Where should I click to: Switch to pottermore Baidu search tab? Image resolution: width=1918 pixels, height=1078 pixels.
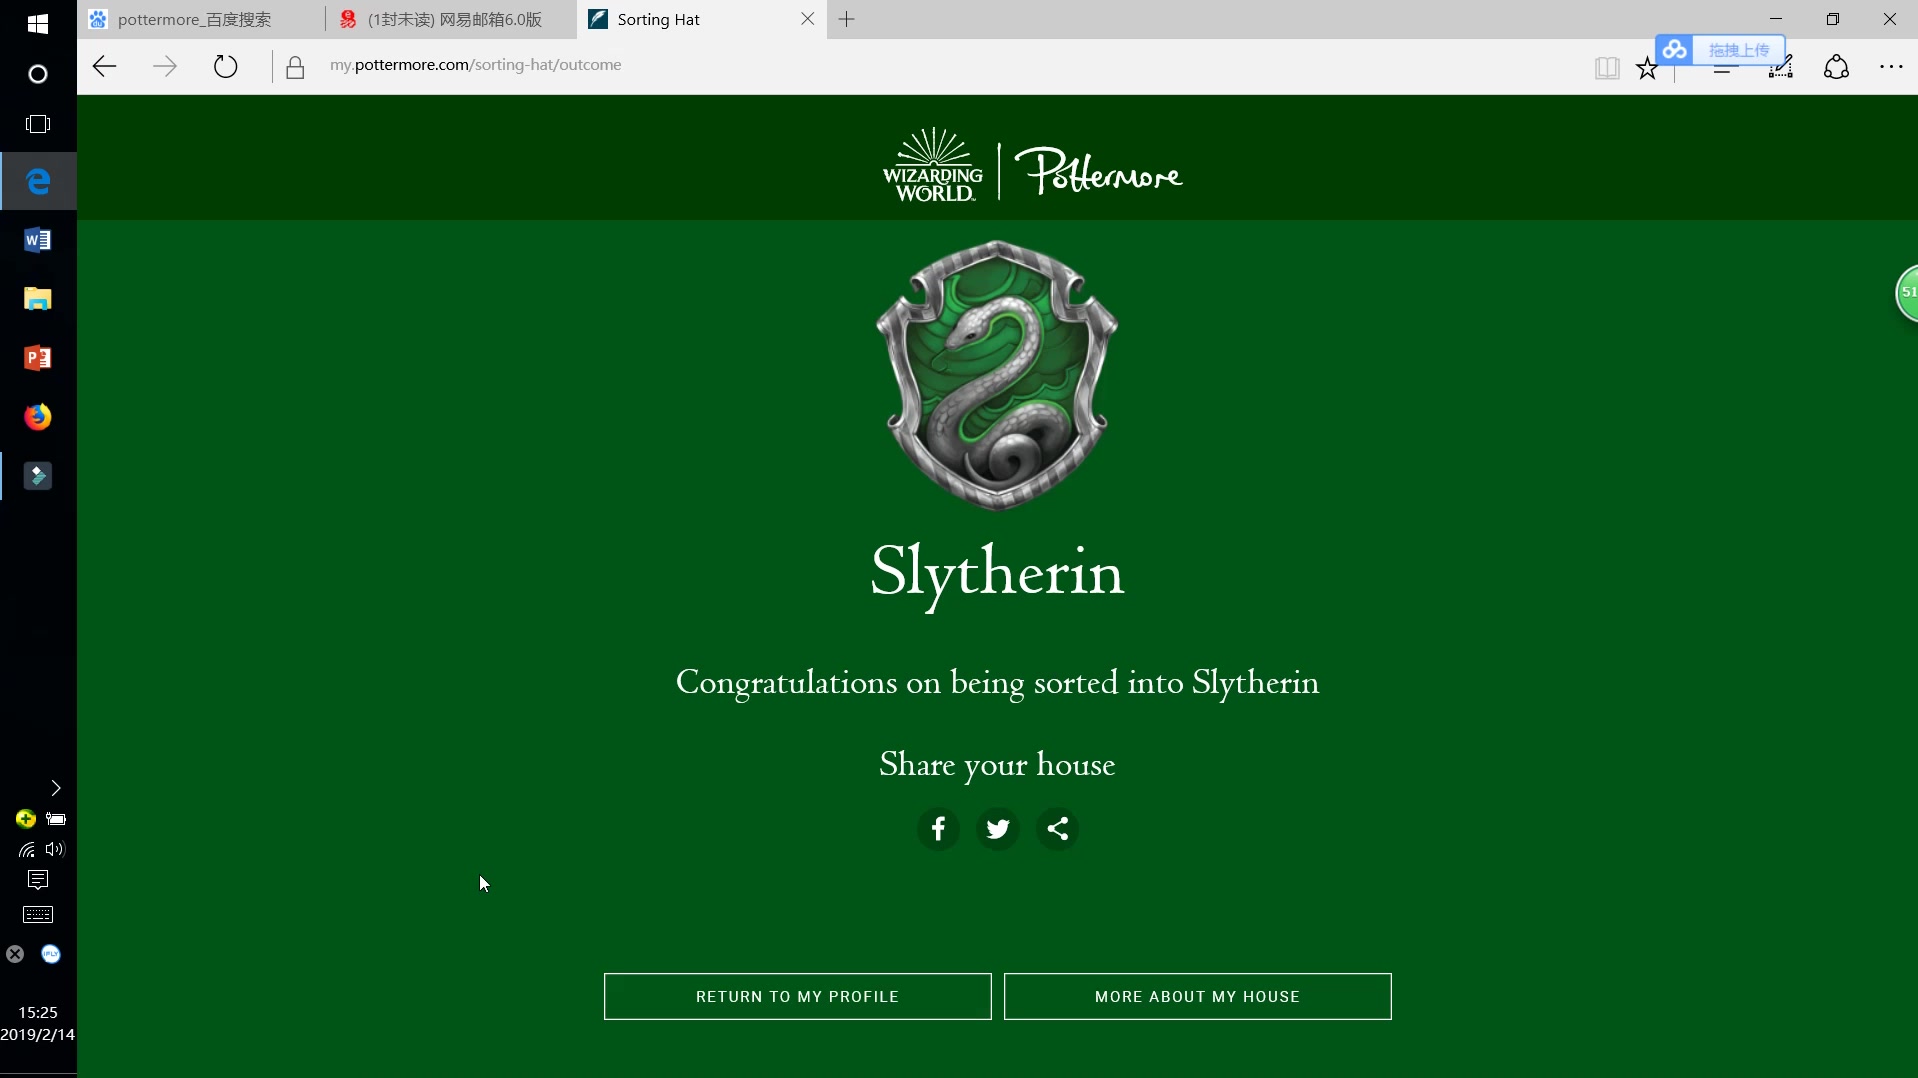201,19
